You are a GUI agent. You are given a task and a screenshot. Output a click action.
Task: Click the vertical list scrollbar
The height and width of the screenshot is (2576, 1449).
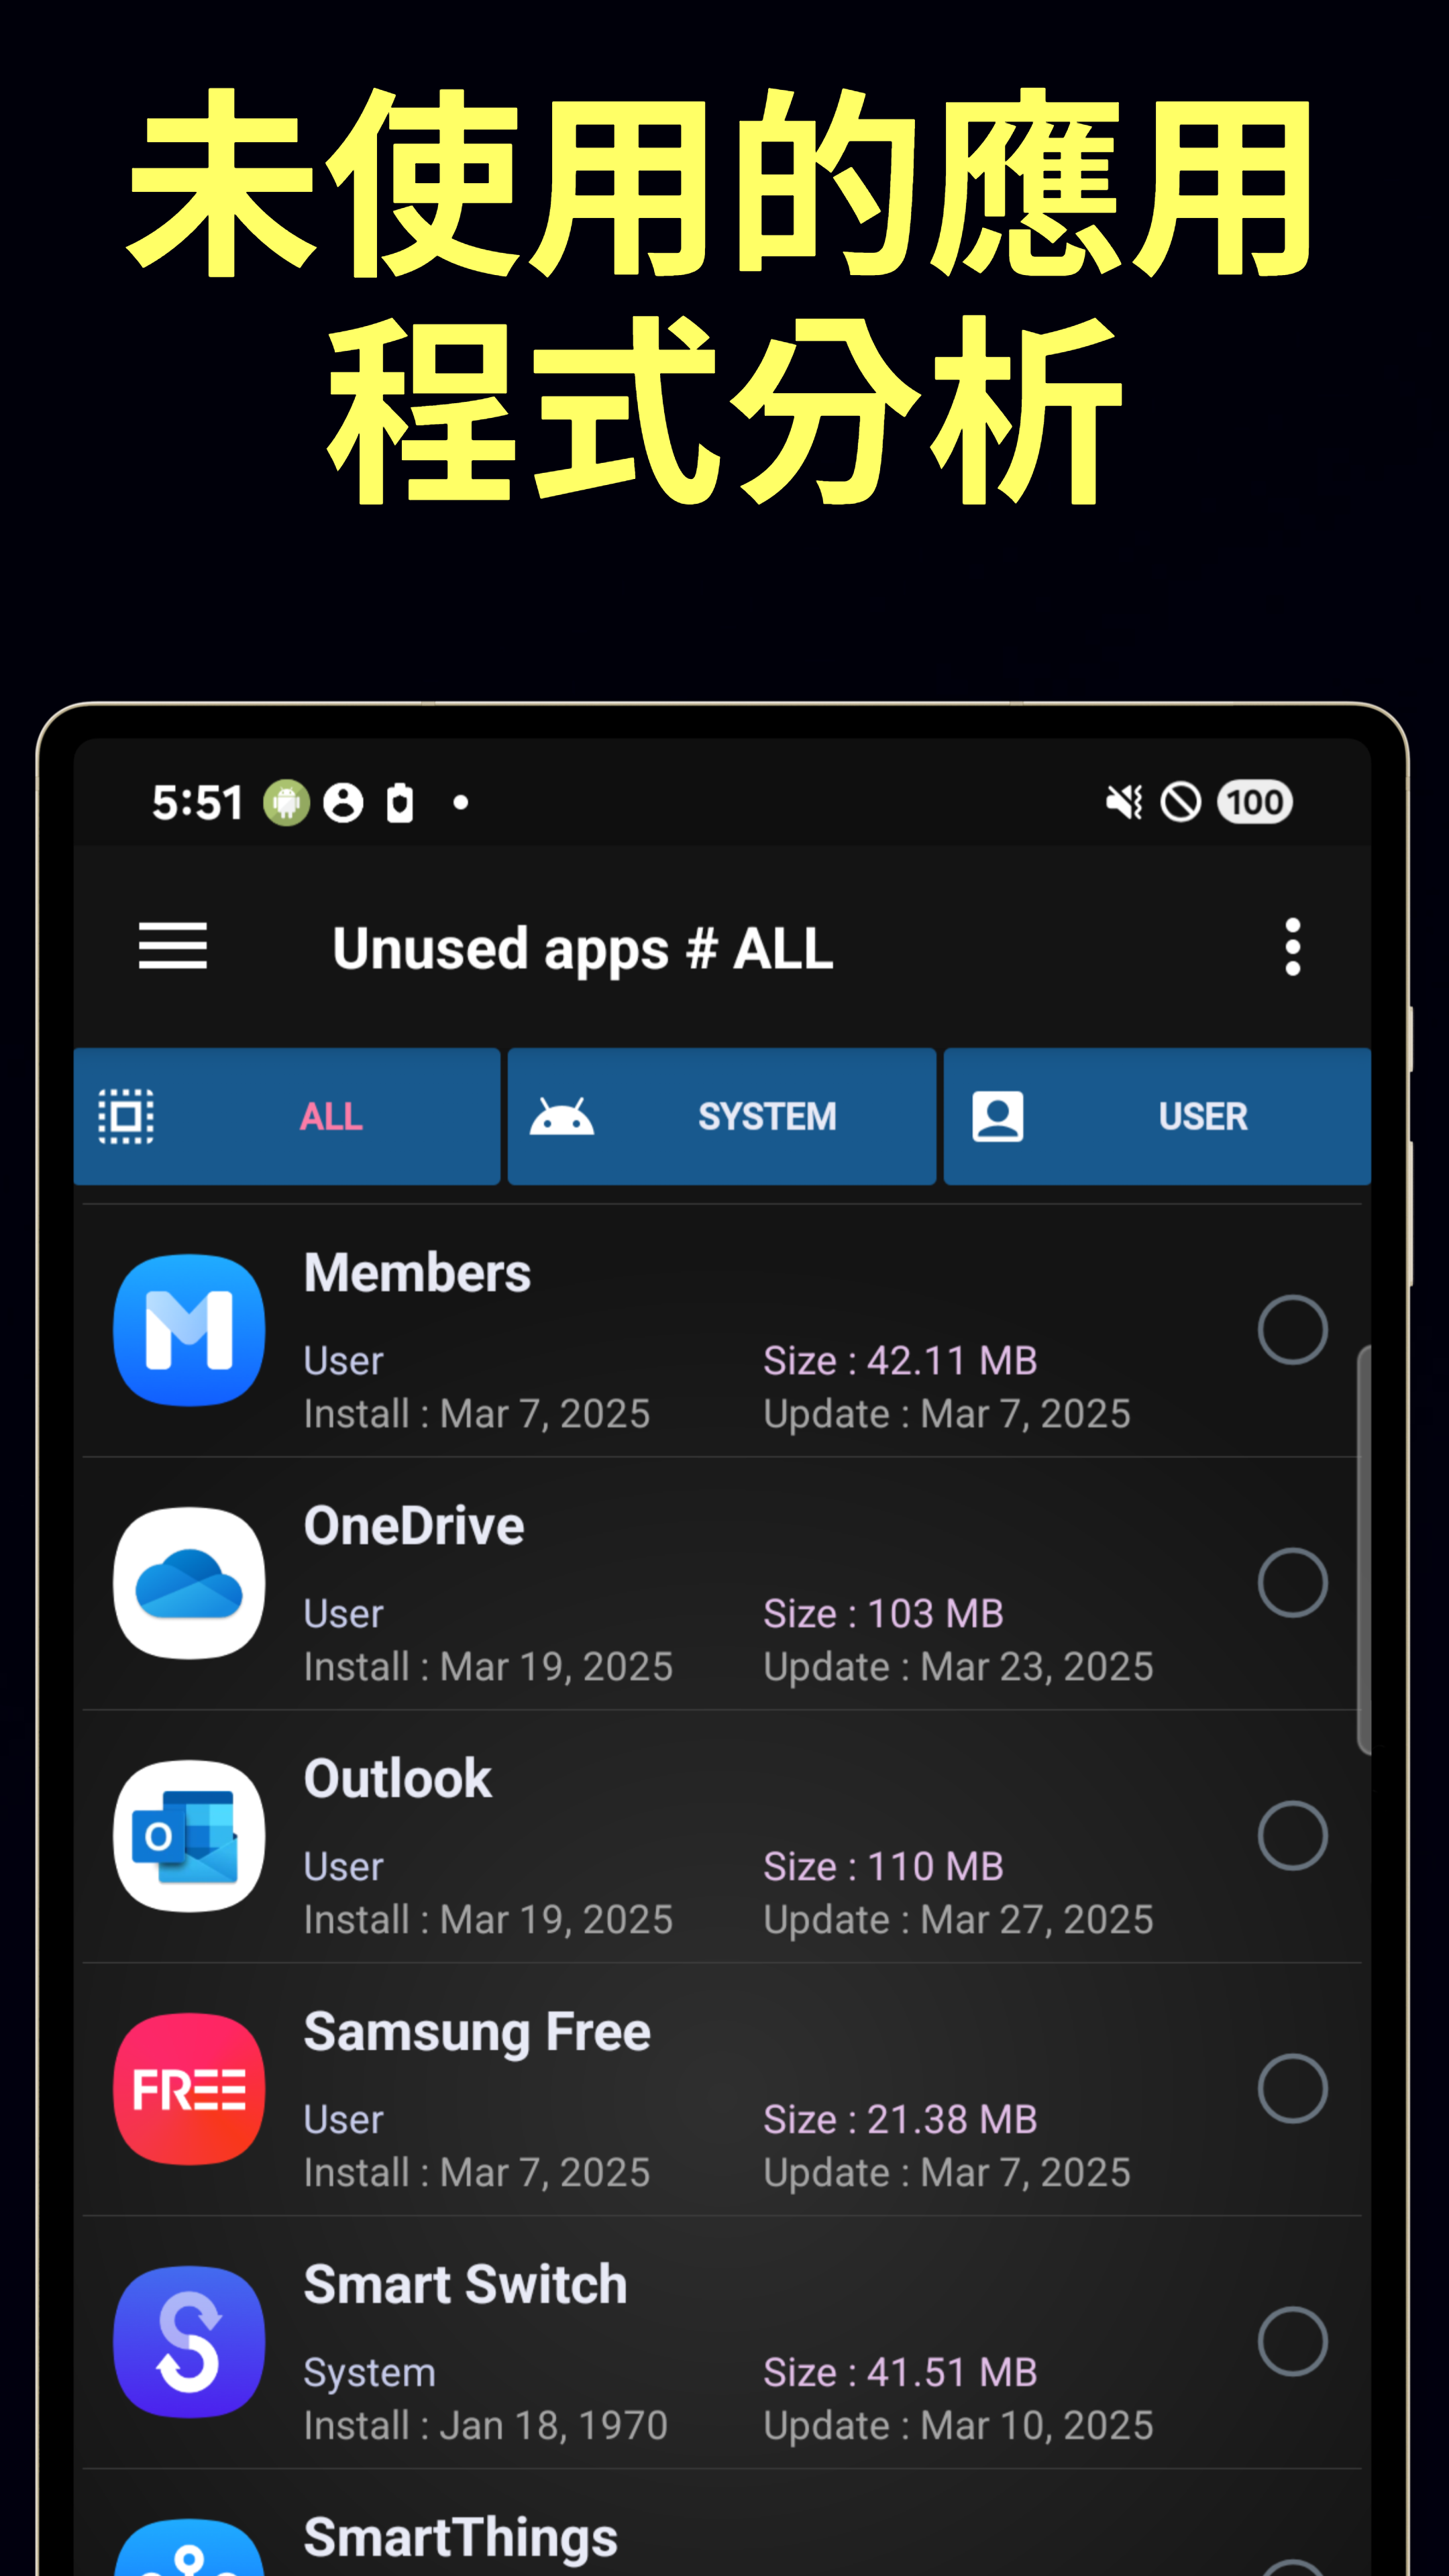coord(1364,1550)
